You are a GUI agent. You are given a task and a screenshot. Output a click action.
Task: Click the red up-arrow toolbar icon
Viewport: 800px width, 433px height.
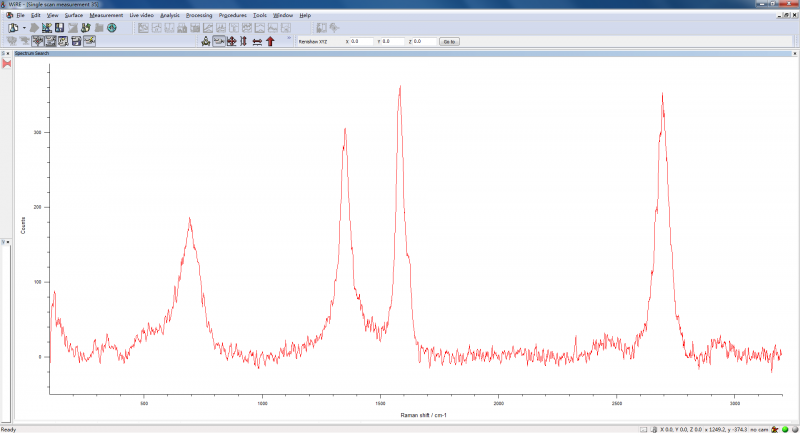click(270, 42)
